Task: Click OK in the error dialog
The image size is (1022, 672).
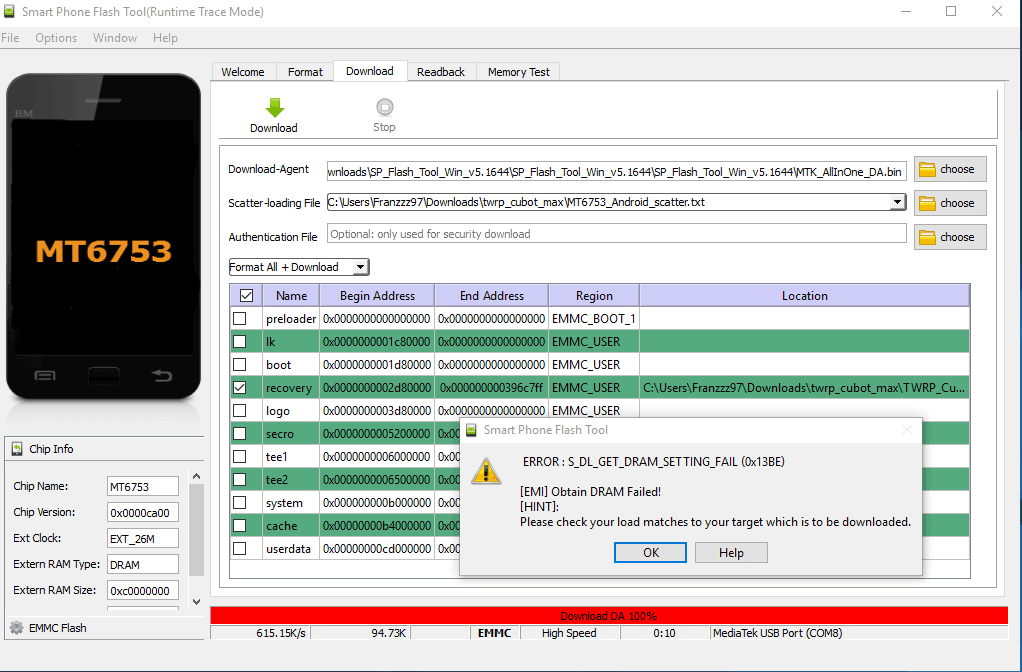Action: tap(650, 553)
